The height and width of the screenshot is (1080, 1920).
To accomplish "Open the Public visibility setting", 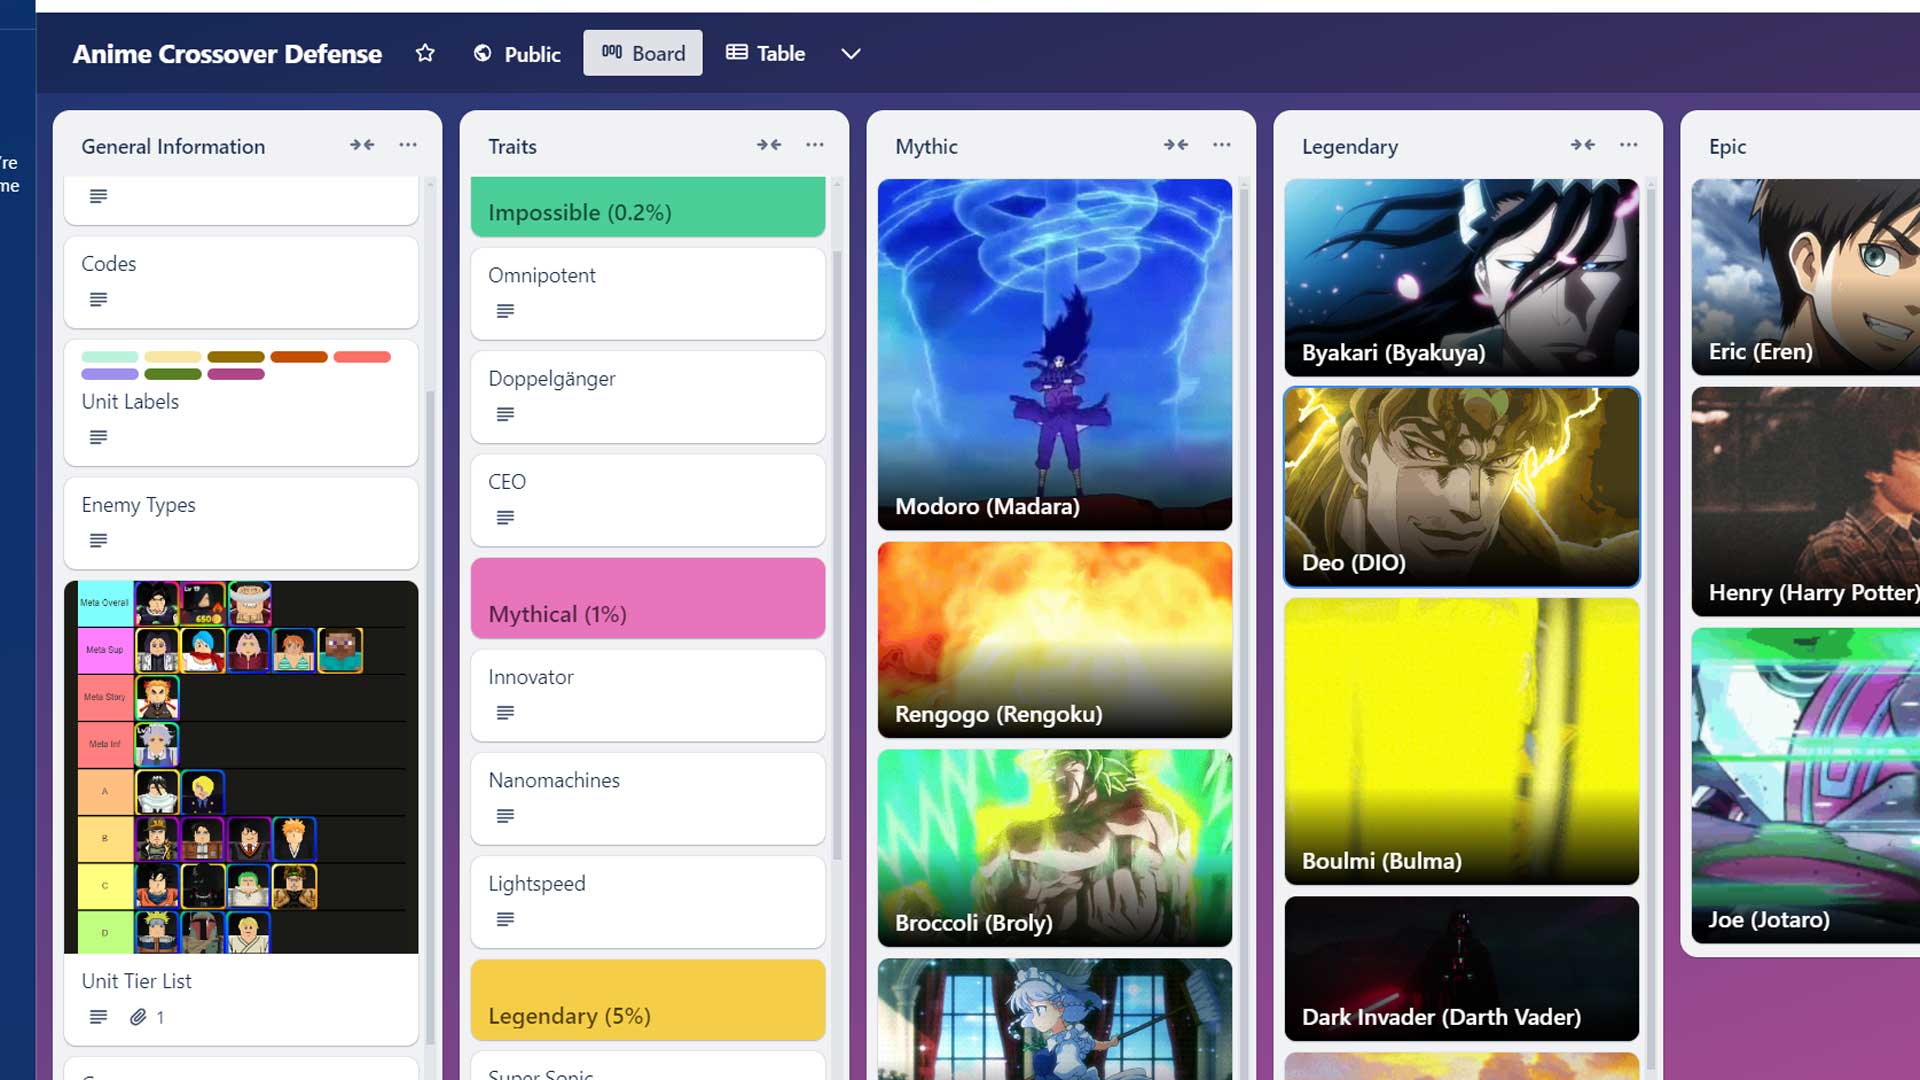I will pos(517,53).
